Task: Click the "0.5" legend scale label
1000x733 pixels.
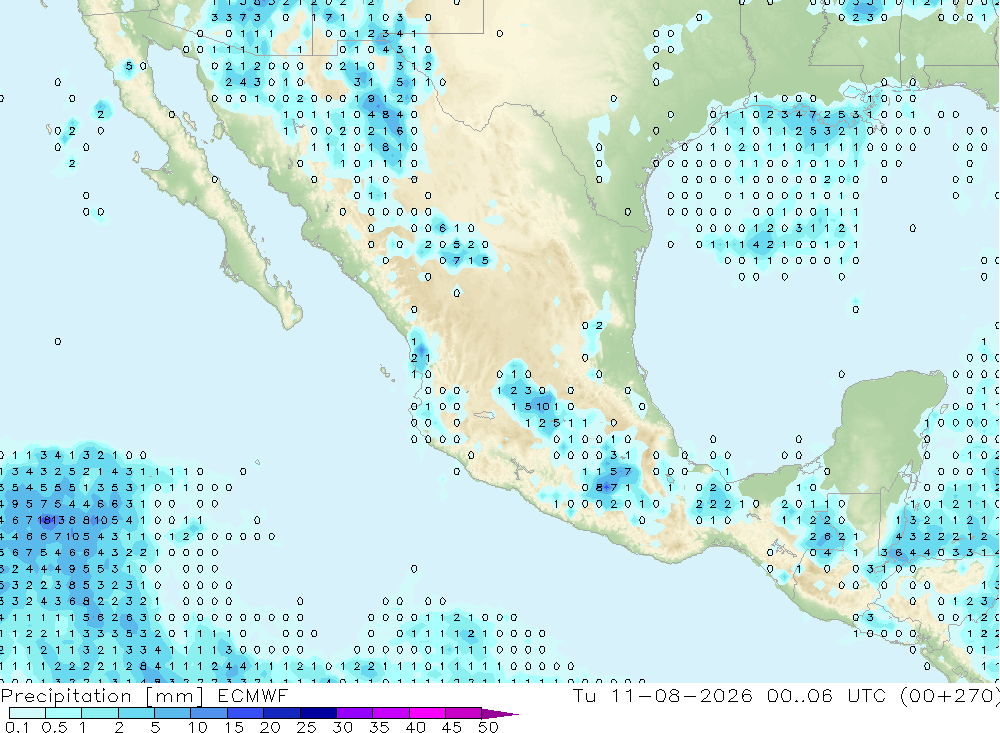Action: click(54, 727)
